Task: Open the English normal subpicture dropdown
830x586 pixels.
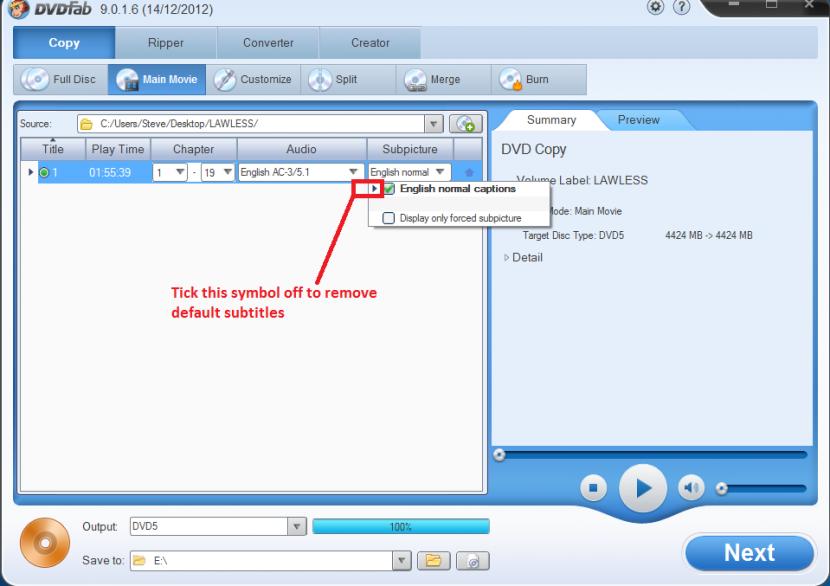Action: coord(440,172)
